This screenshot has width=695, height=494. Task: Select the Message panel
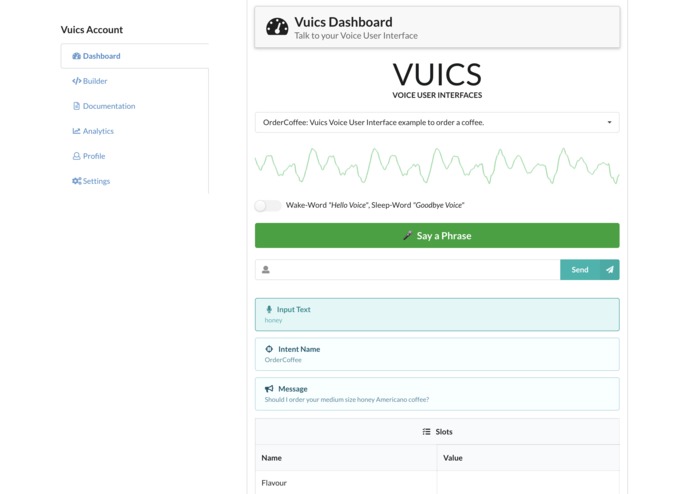pos(437,394)
